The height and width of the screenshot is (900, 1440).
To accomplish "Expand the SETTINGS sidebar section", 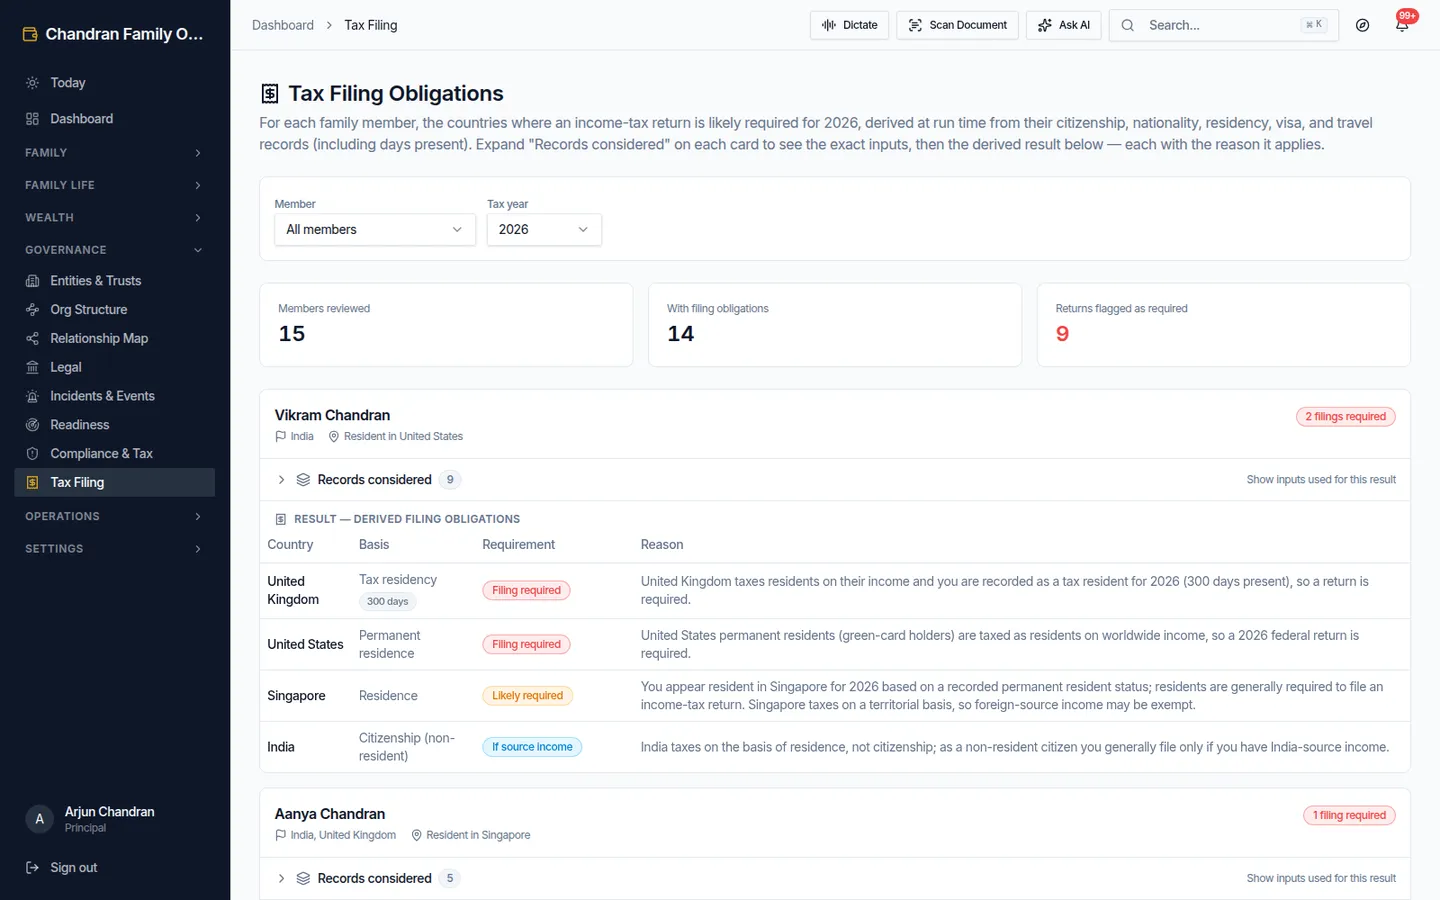I will coord(115,549).
